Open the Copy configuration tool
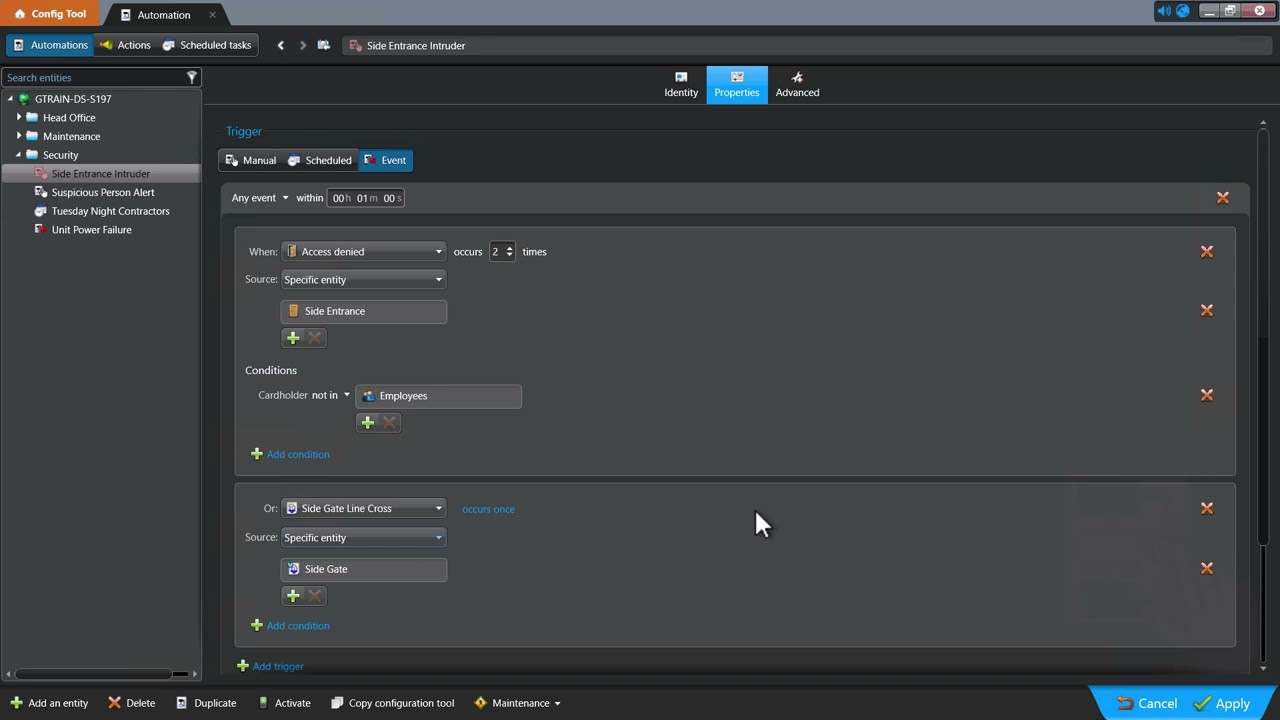 [392, 703]
